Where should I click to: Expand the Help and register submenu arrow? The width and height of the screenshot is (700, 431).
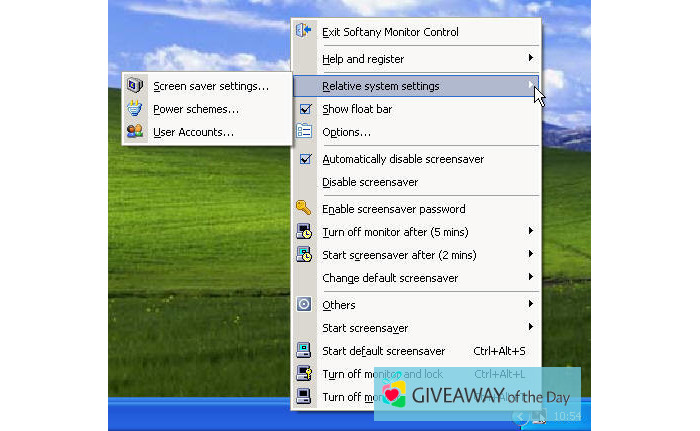tap(531, 59)
